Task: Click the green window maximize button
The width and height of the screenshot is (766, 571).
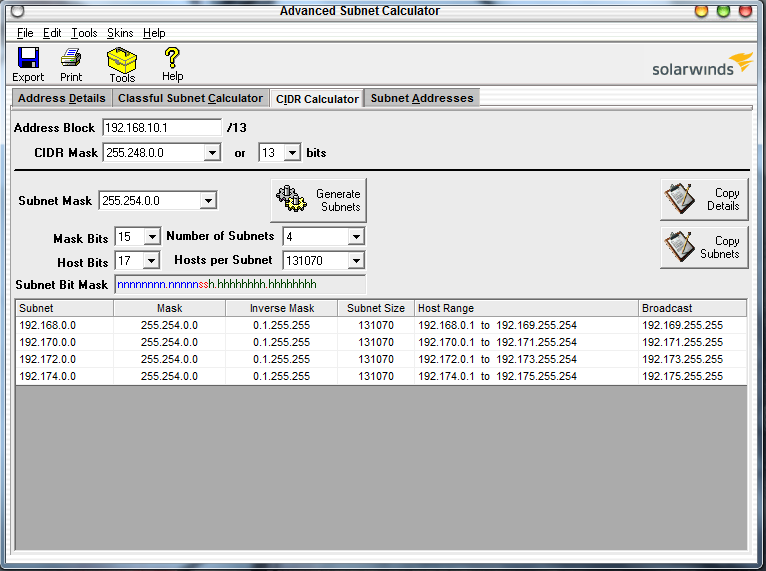Action: 723,10
